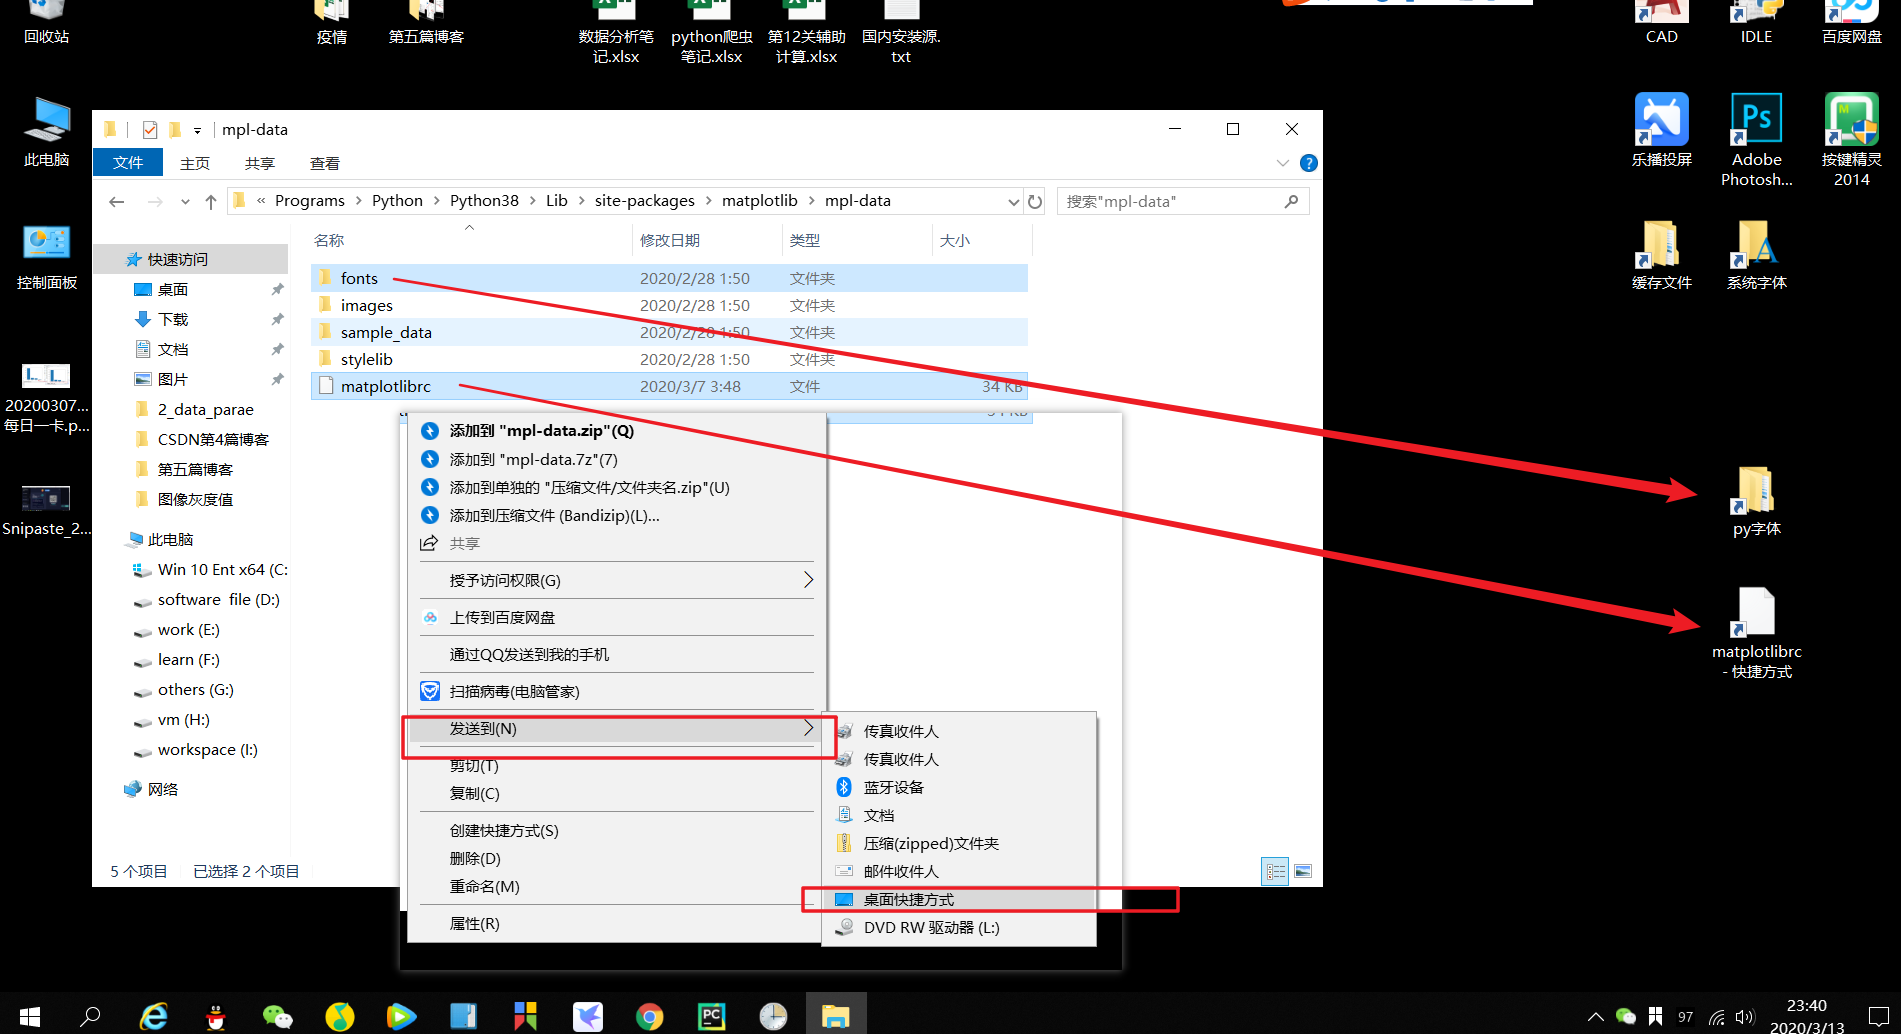Image resolution: width=1901 pixels, height=1034 pixels.
Task: Select 桌面快捷方式 from the Send To submenu
Action: click(908, 898)
